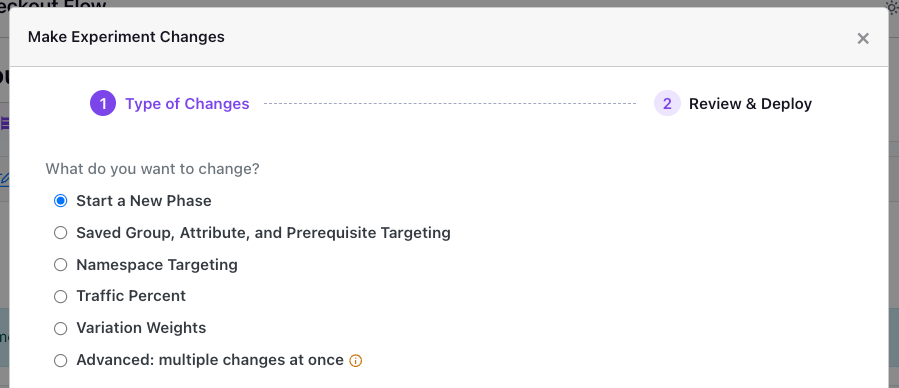Screen dimensions: 899x388
Task: Select the Variation Weights radio button
Action: click(60, 328)
